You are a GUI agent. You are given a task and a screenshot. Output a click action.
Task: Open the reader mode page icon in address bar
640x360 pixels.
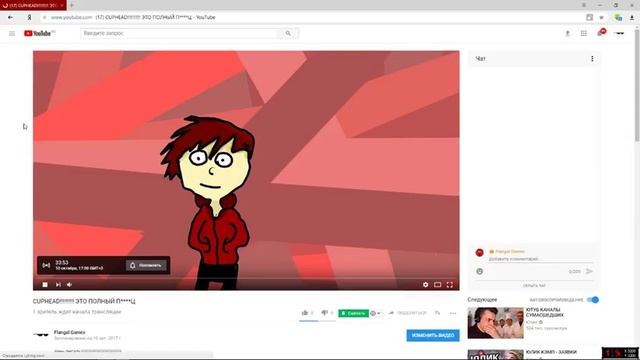[x=589, y=17]
